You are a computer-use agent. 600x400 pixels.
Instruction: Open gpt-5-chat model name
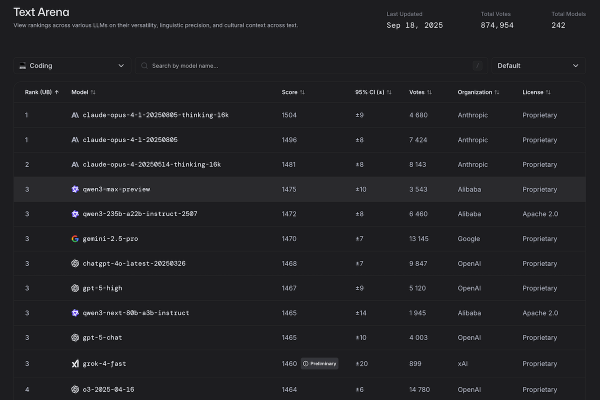[x=102, y=338]
